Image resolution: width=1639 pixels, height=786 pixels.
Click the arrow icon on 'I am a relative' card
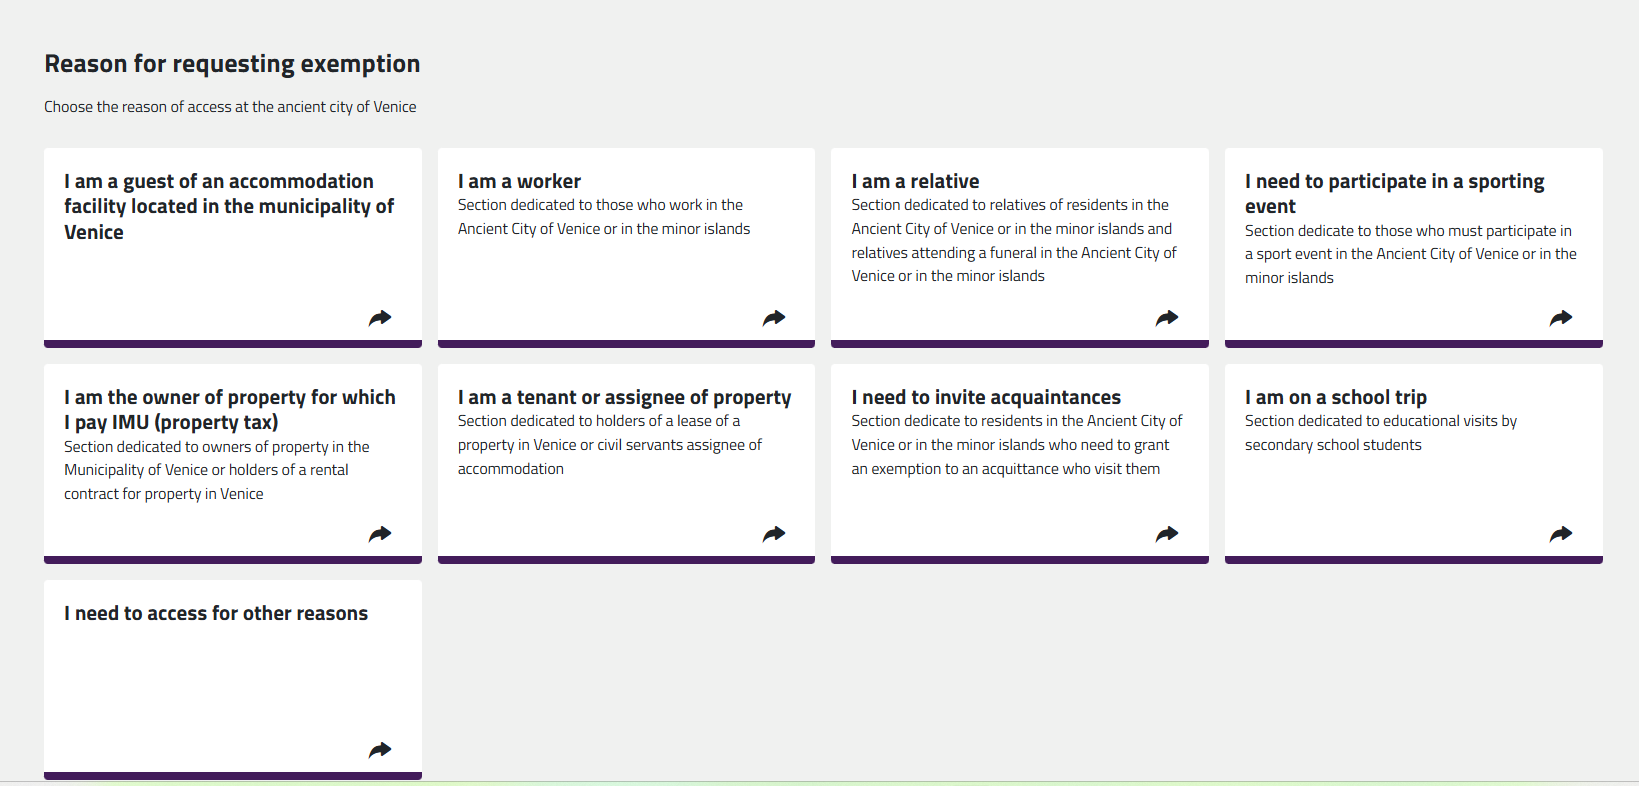pyautogui.click(x=1167, y=318)
